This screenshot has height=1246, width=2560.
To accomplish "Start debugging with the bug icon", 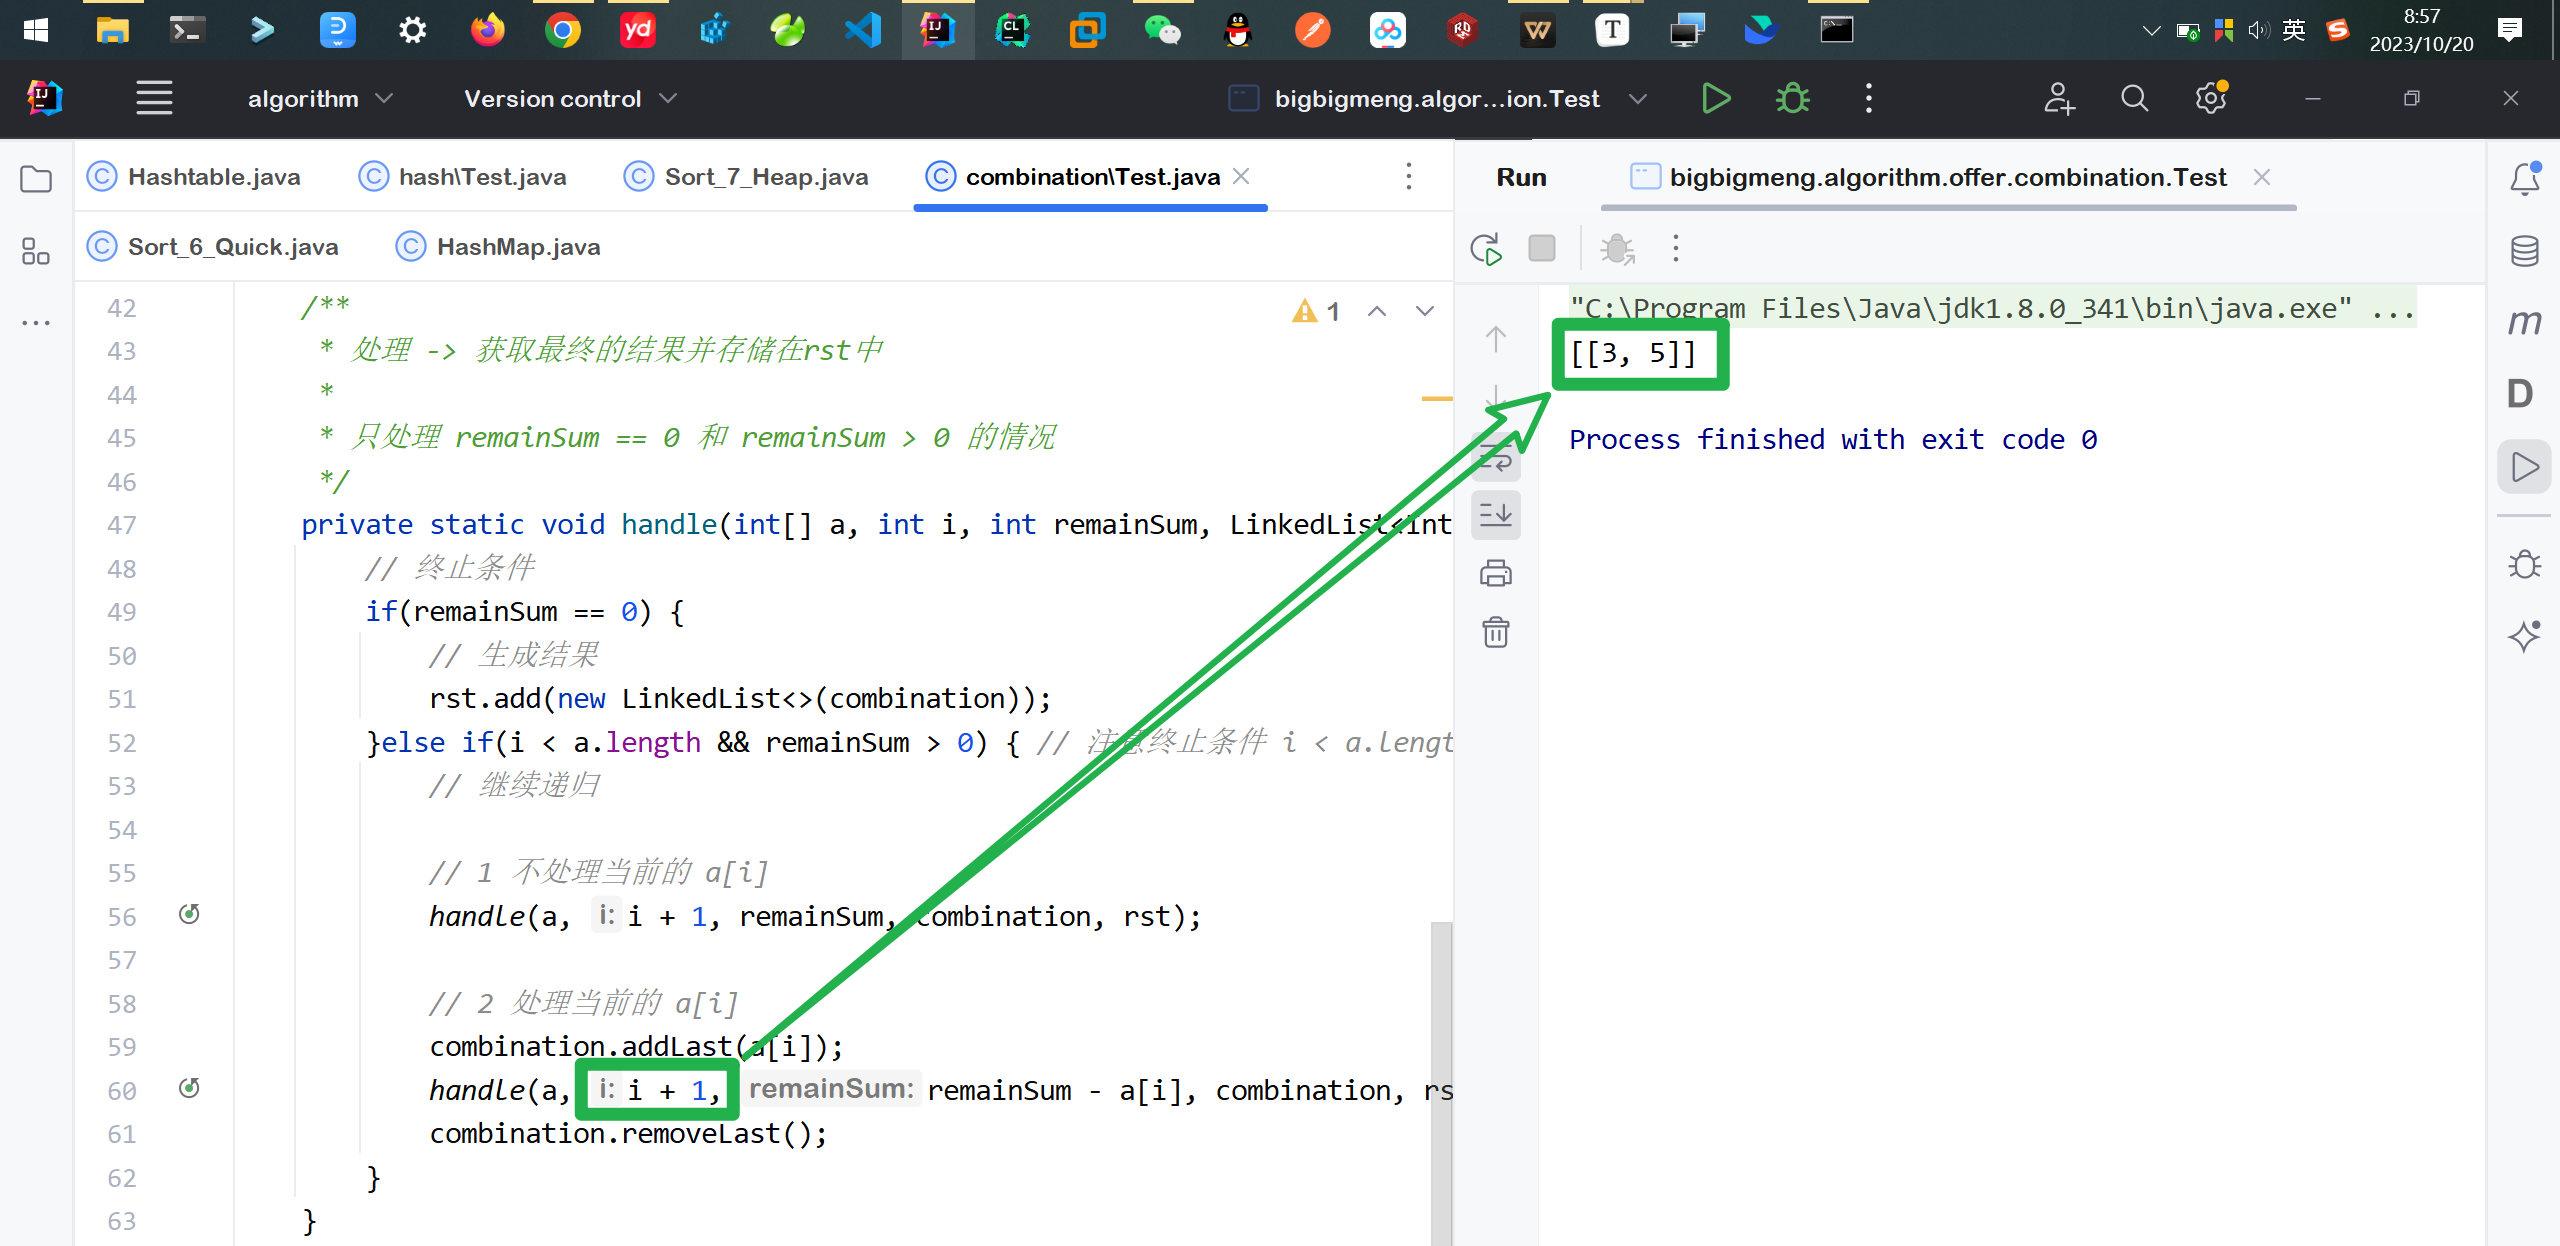I will 1792,98.
